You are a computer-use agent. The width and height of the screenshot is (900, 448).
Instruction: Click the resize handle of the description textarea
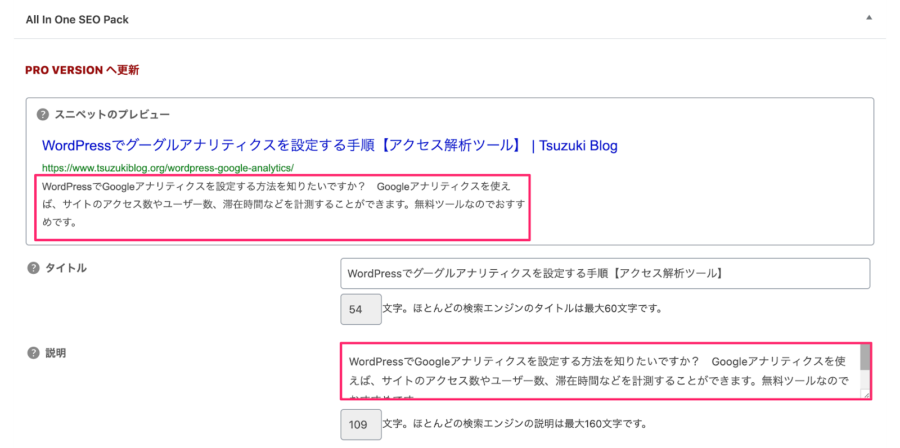(x=866, y=394)
